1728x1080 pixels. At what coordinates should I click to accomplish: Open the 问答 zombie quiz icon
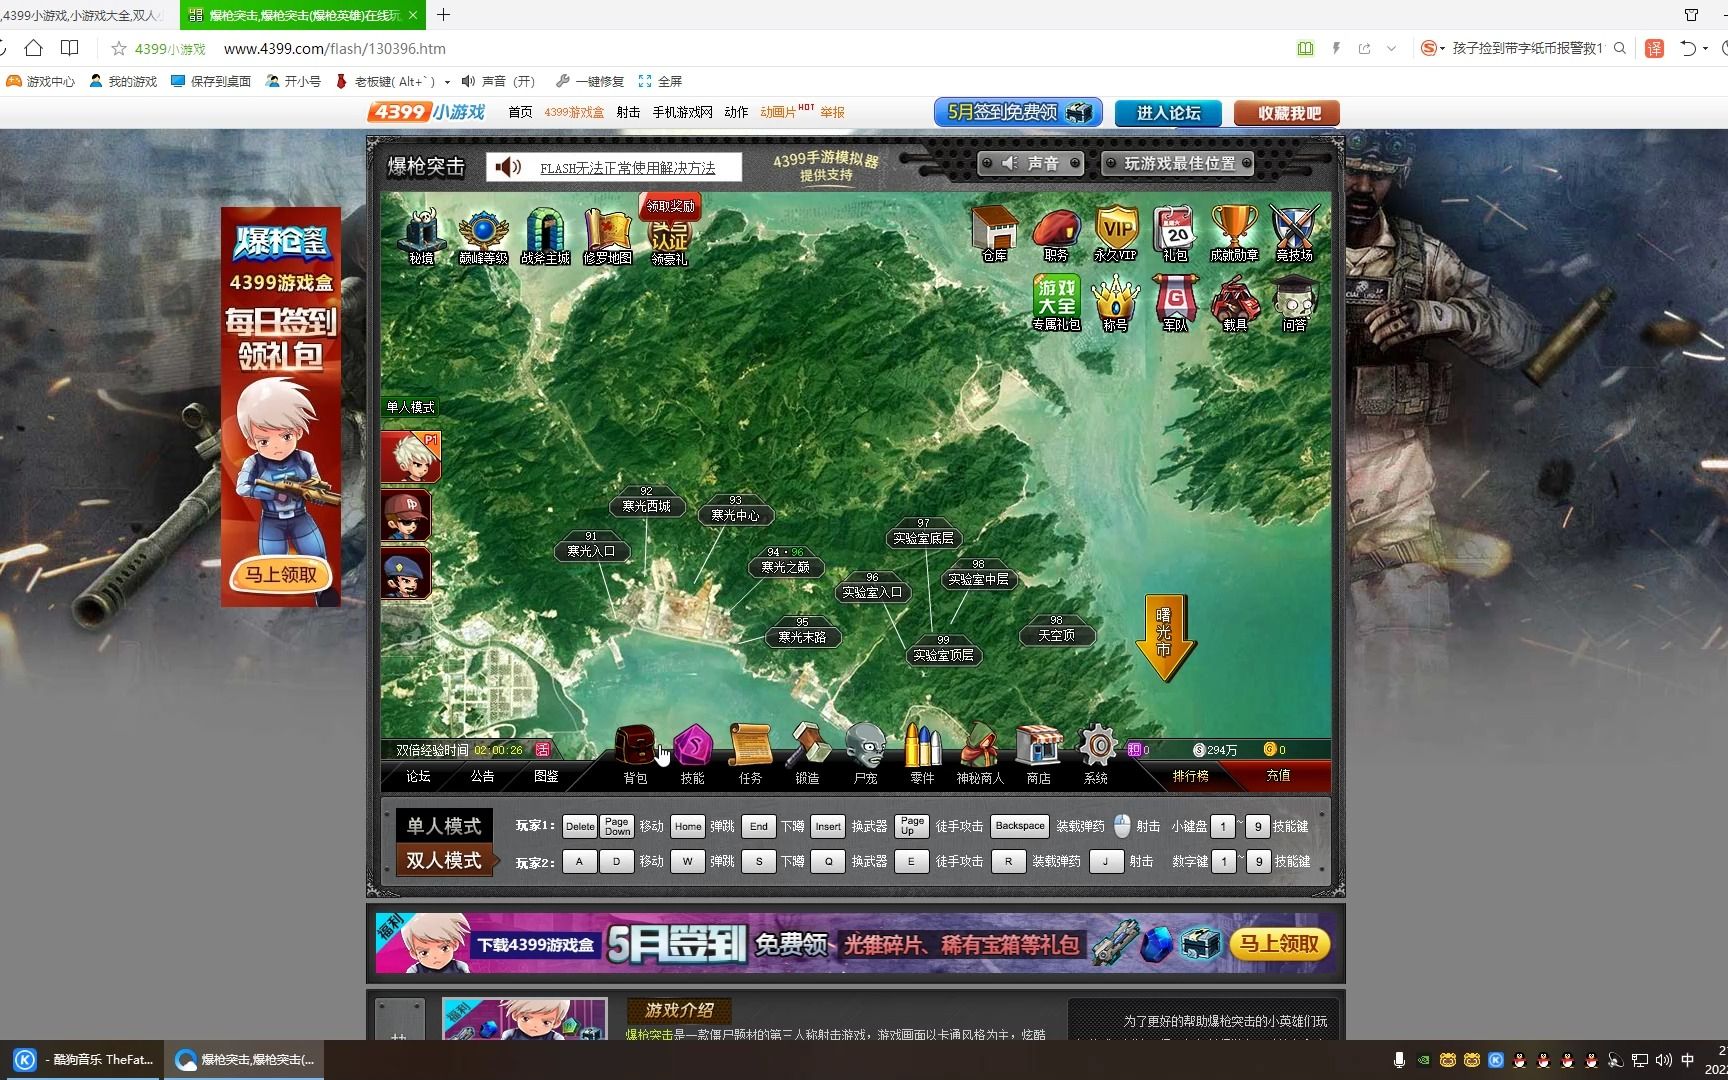click(1294, 303)
